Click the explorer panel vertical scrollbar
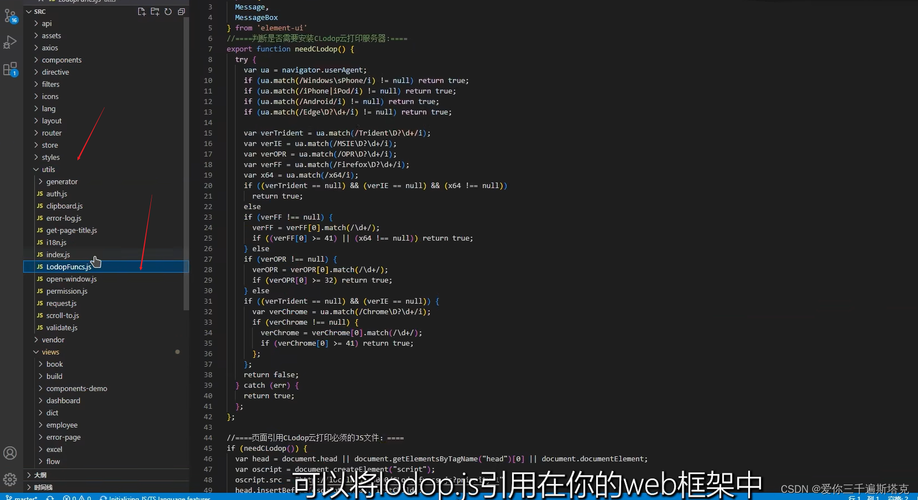Image resolution: width=918 pixels, height=500 pixels. coord(186,164)
